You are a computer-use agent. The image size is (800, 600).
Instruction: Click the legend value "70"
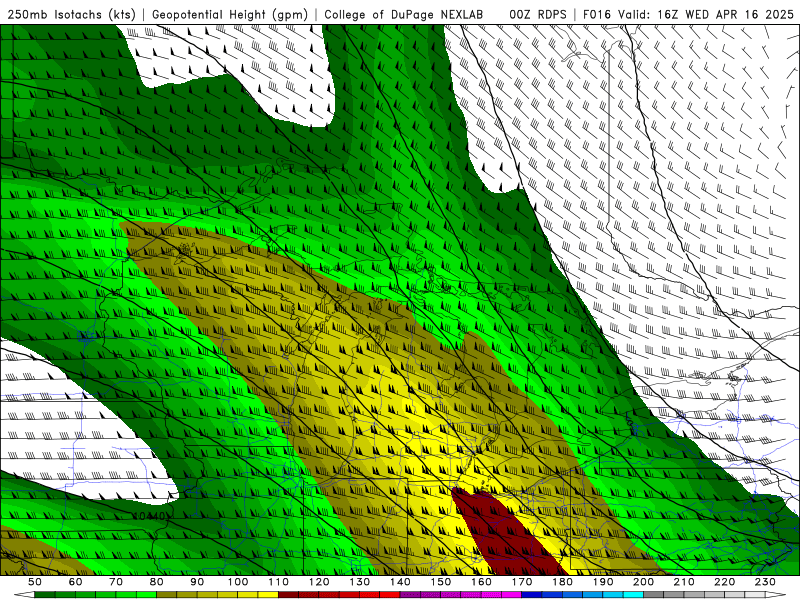(x=116, y=582)
